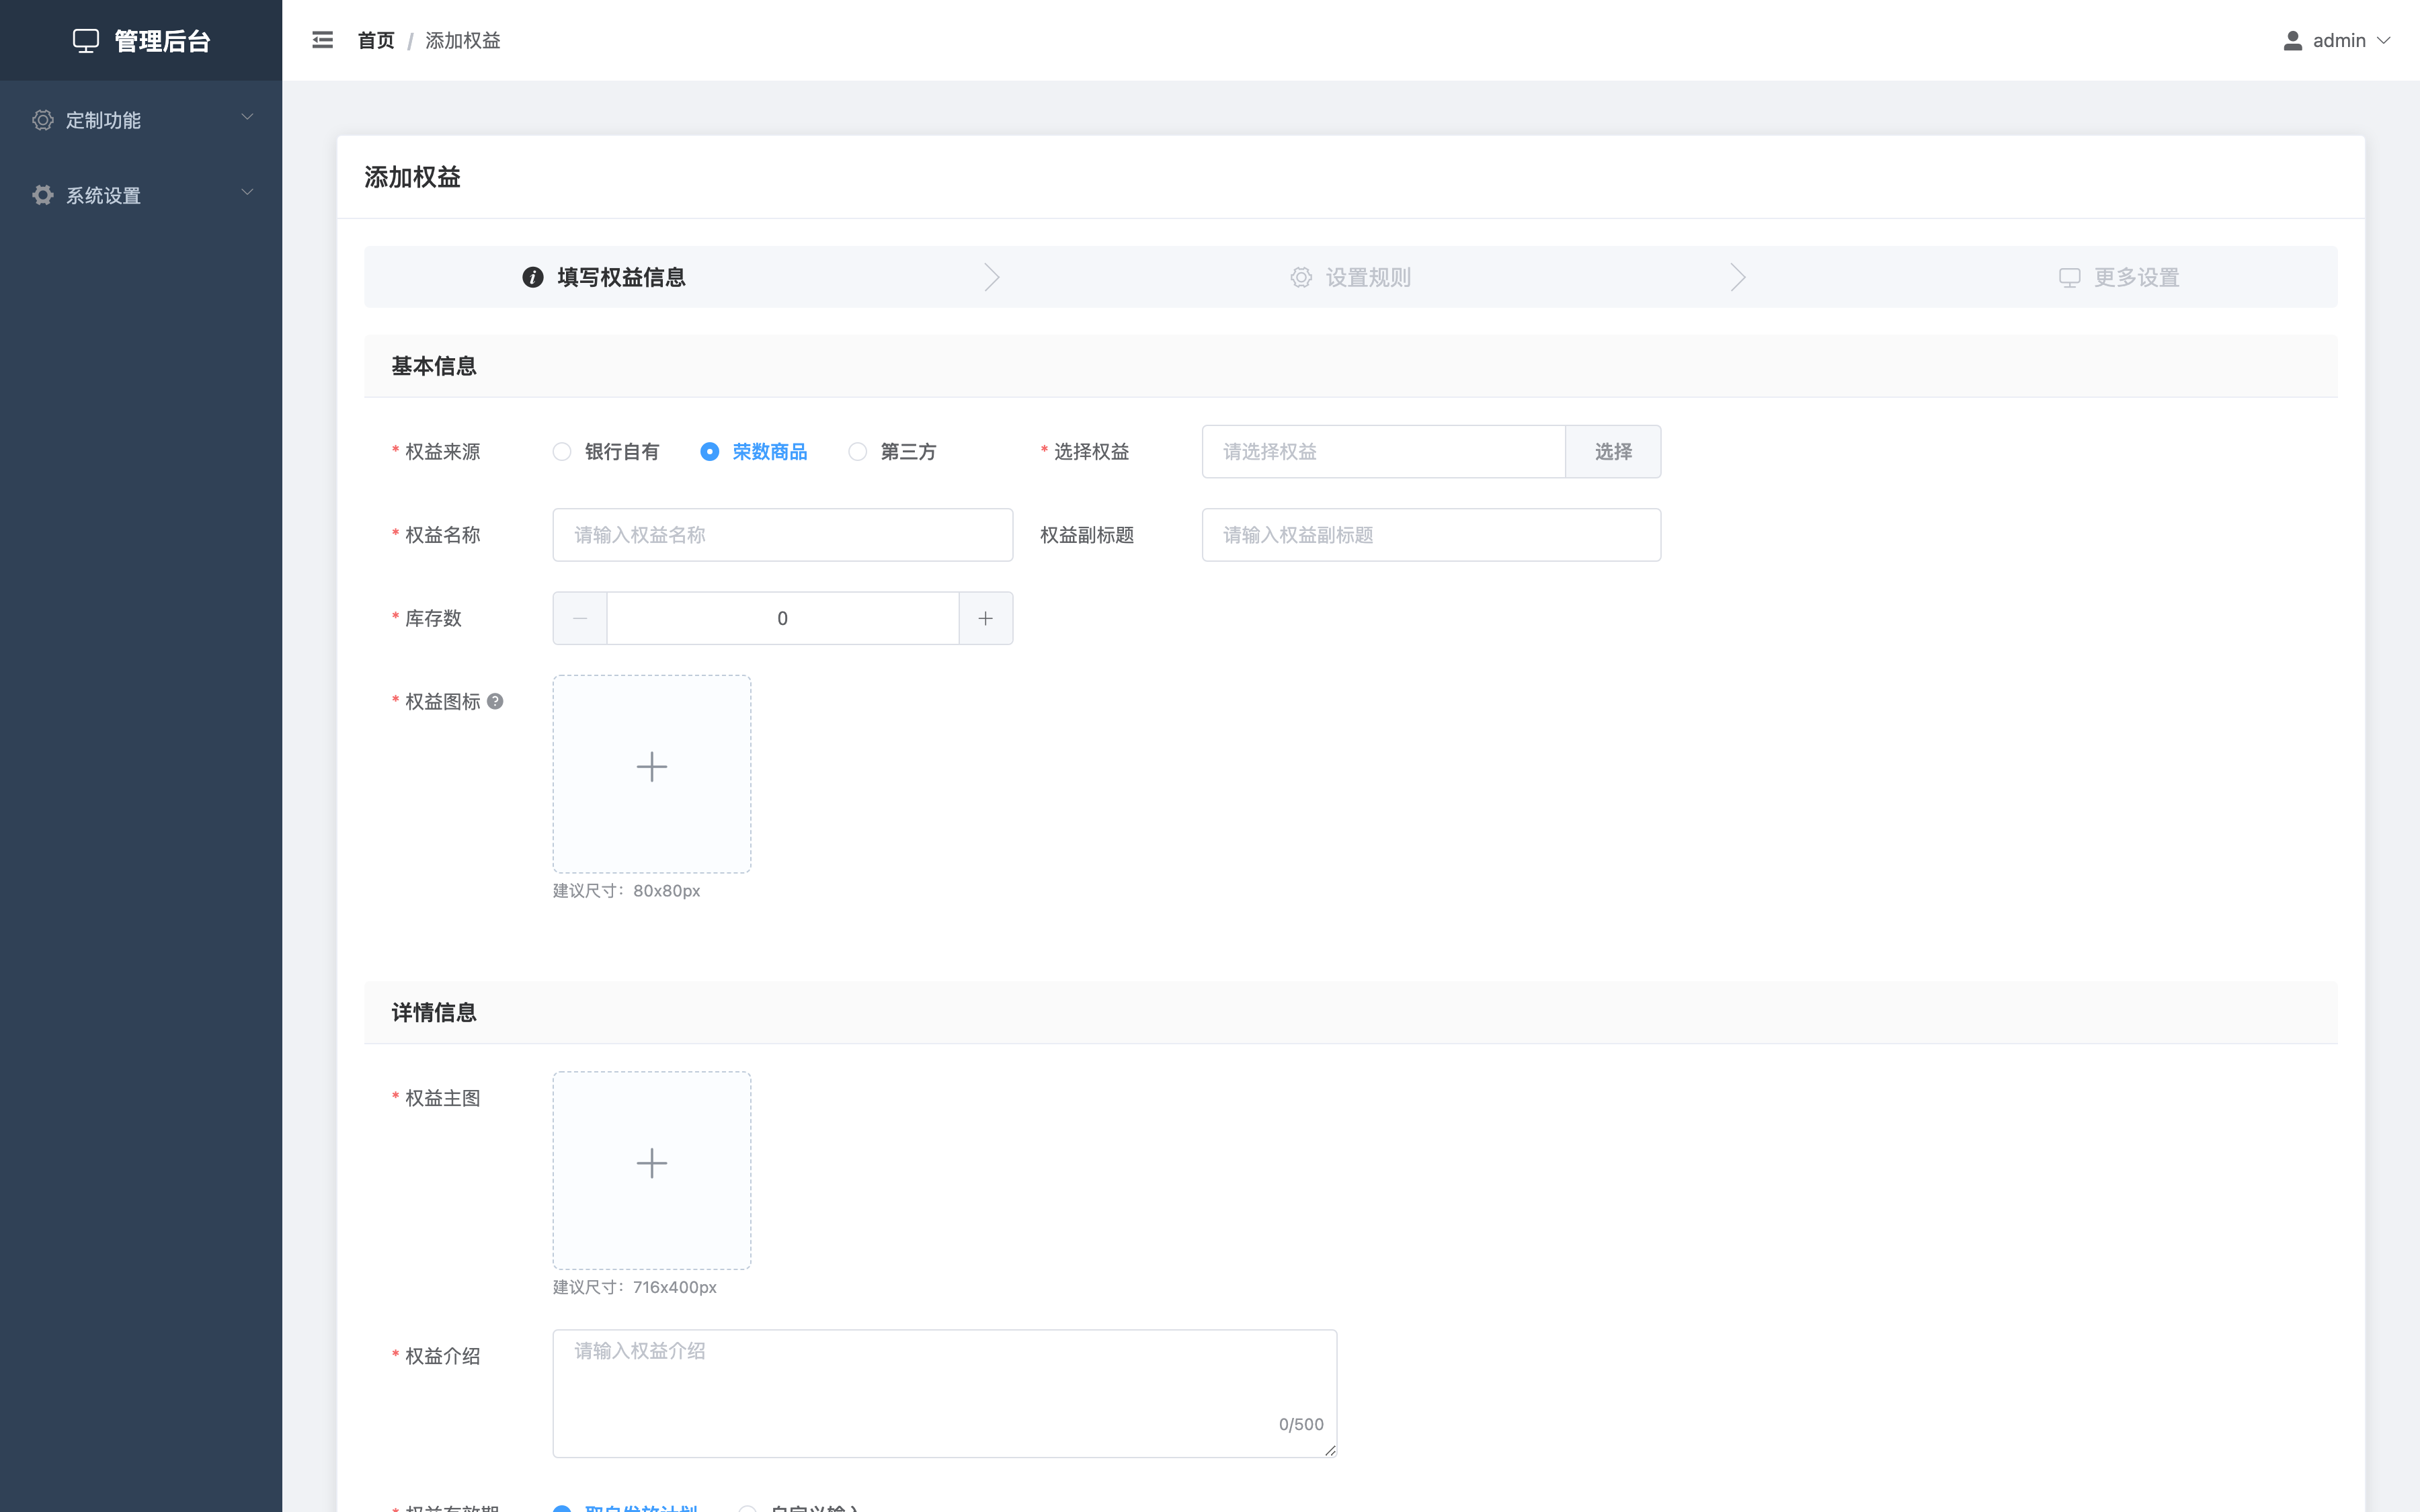
Task: Click the 权益主图 field label
Action: point(442,1098)
